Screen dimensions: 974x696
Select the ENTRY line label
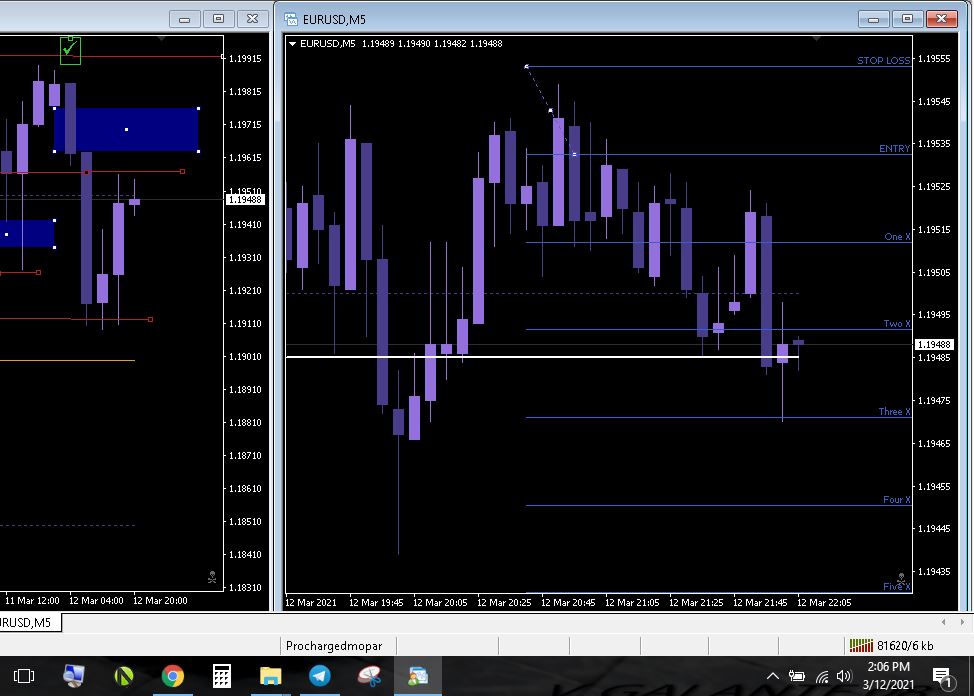[894, 149]
